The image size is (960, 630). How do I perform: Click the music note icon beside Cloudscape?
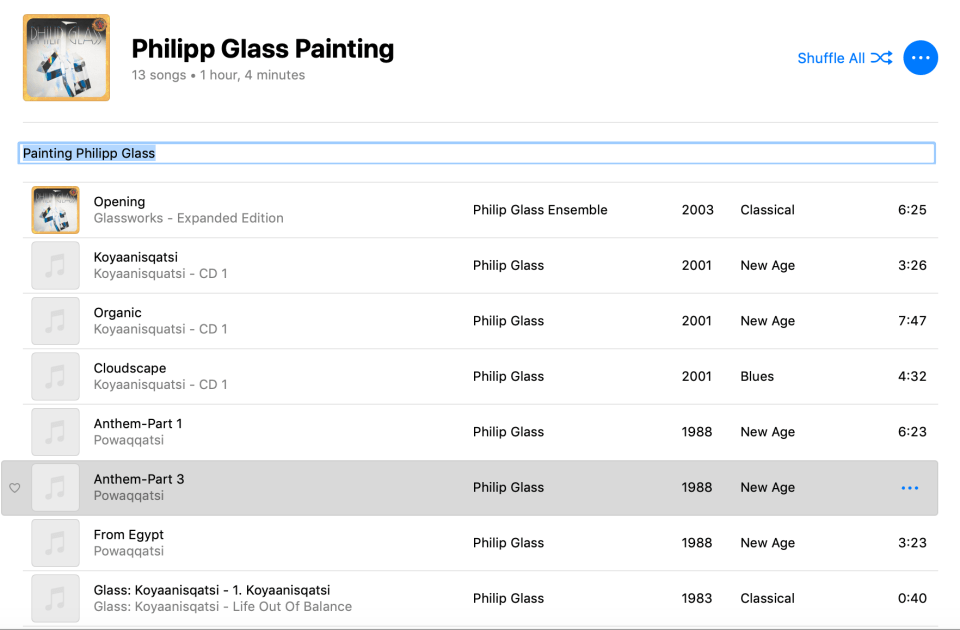[x=55, y=376]
